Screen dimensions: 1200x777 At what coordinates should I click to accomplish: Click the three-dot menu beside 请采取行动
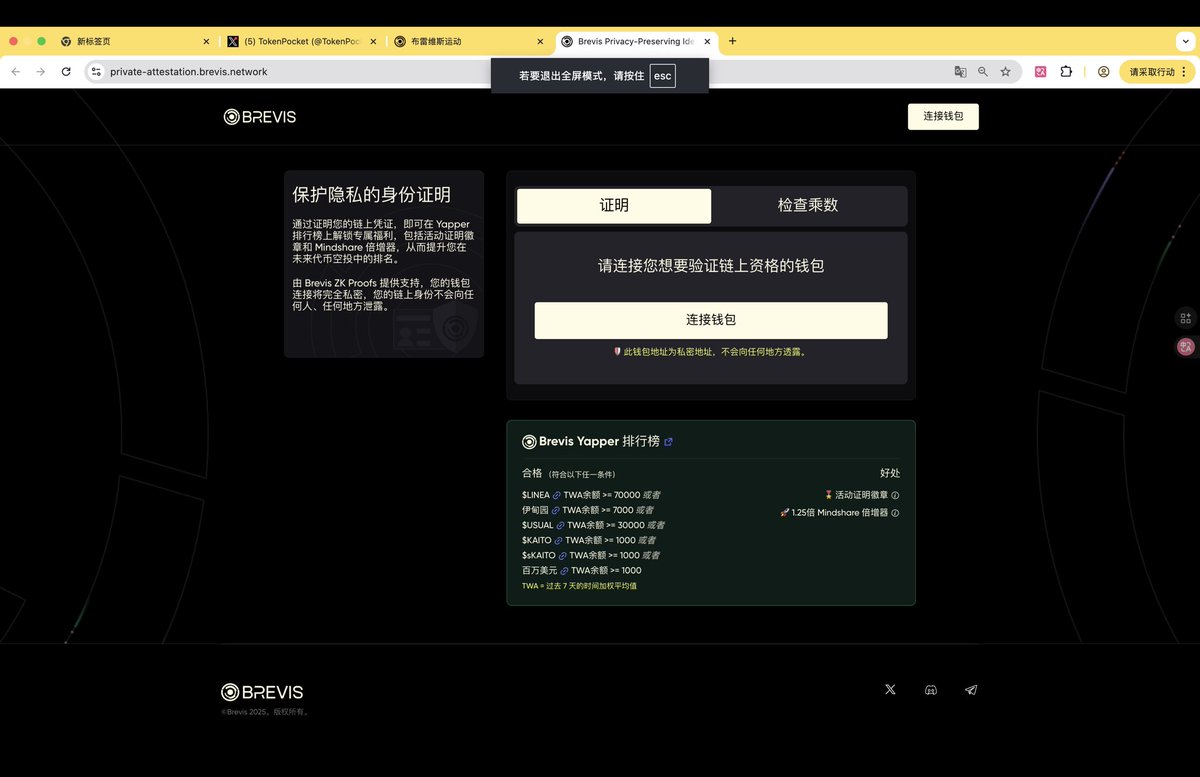coord(1183,71)
